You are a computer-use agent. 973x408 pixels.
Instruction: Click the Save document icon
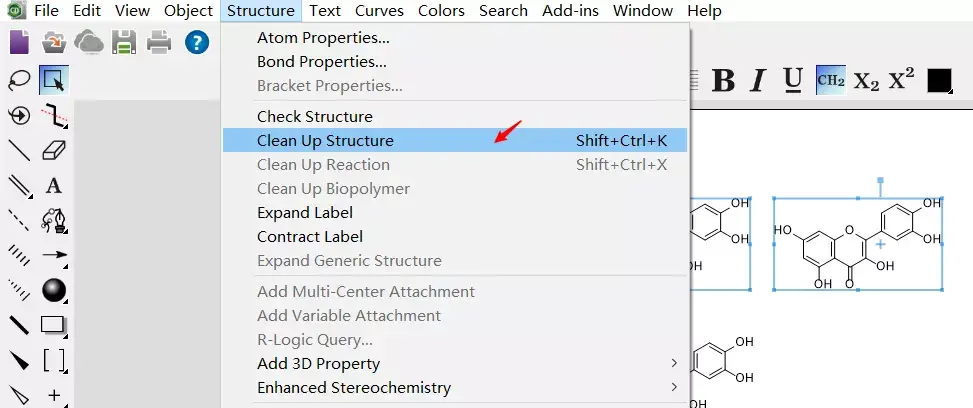point(124,42)
